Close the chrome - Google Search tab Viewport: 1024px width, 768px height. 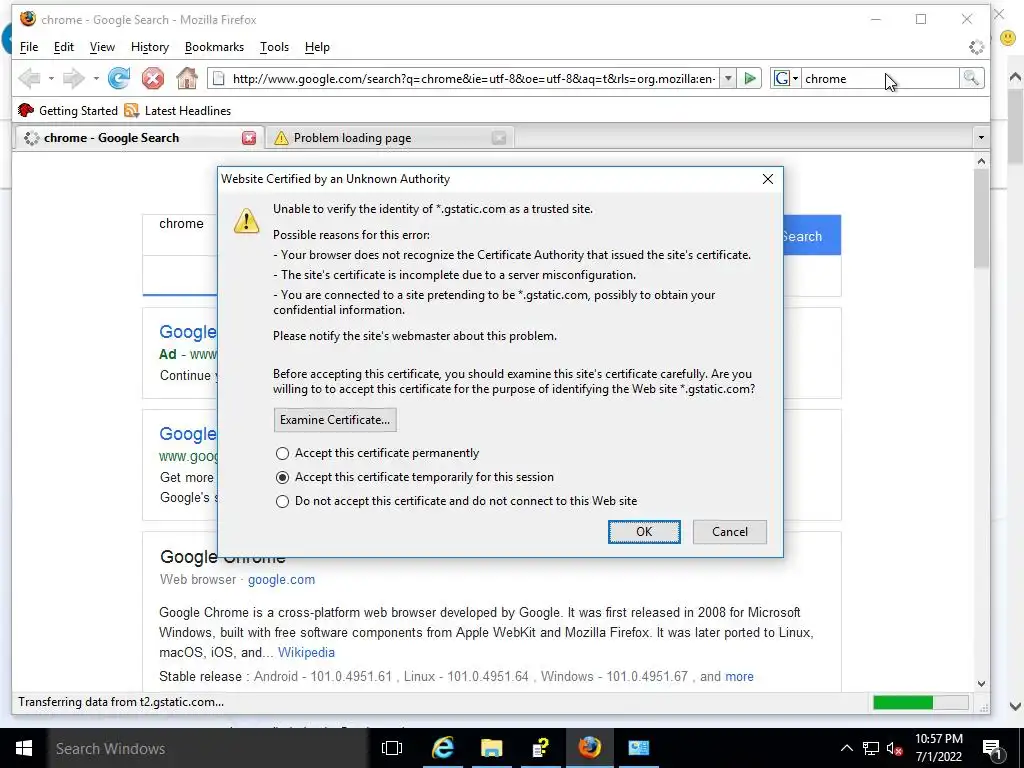(249, 138)
